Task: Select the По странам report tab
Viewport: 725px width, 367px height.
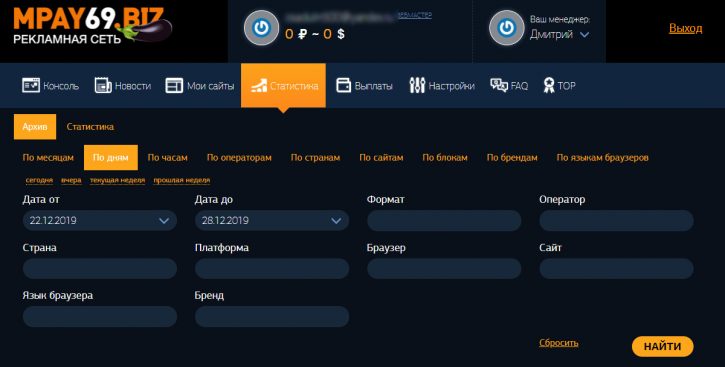Action: click(x=315, y=158)
